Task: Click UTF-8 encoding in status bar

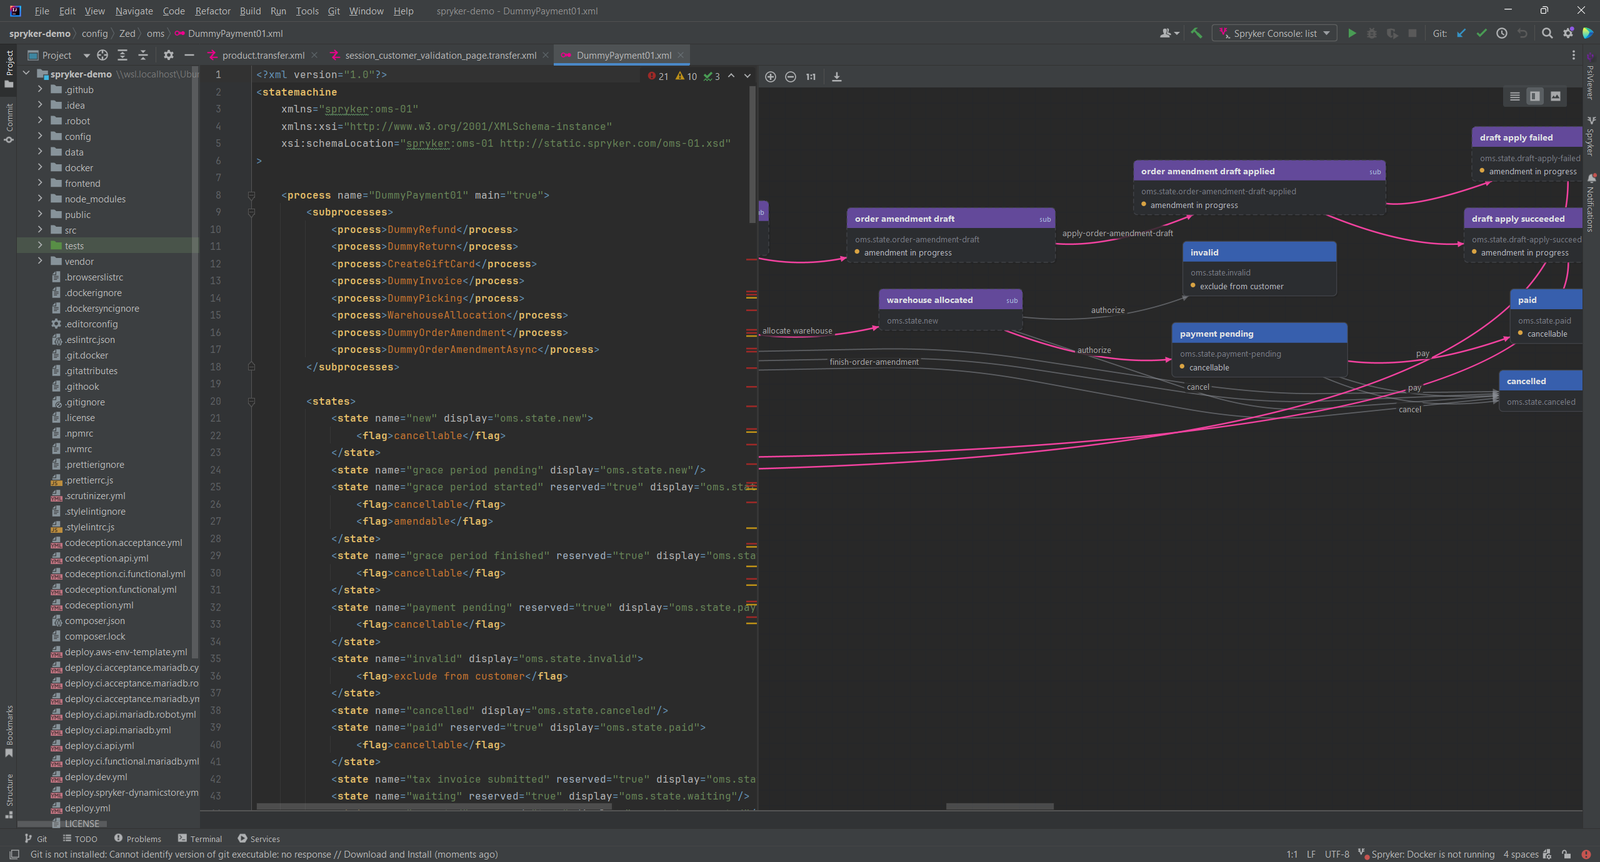Action: (x=1337, y=854)
